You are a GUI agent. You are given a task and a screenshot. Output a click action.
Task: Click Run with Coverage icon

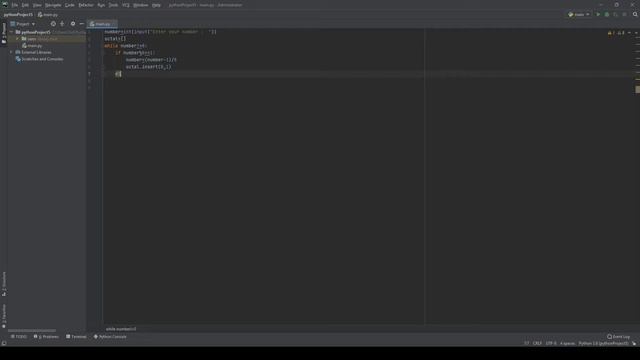[616, 15]
